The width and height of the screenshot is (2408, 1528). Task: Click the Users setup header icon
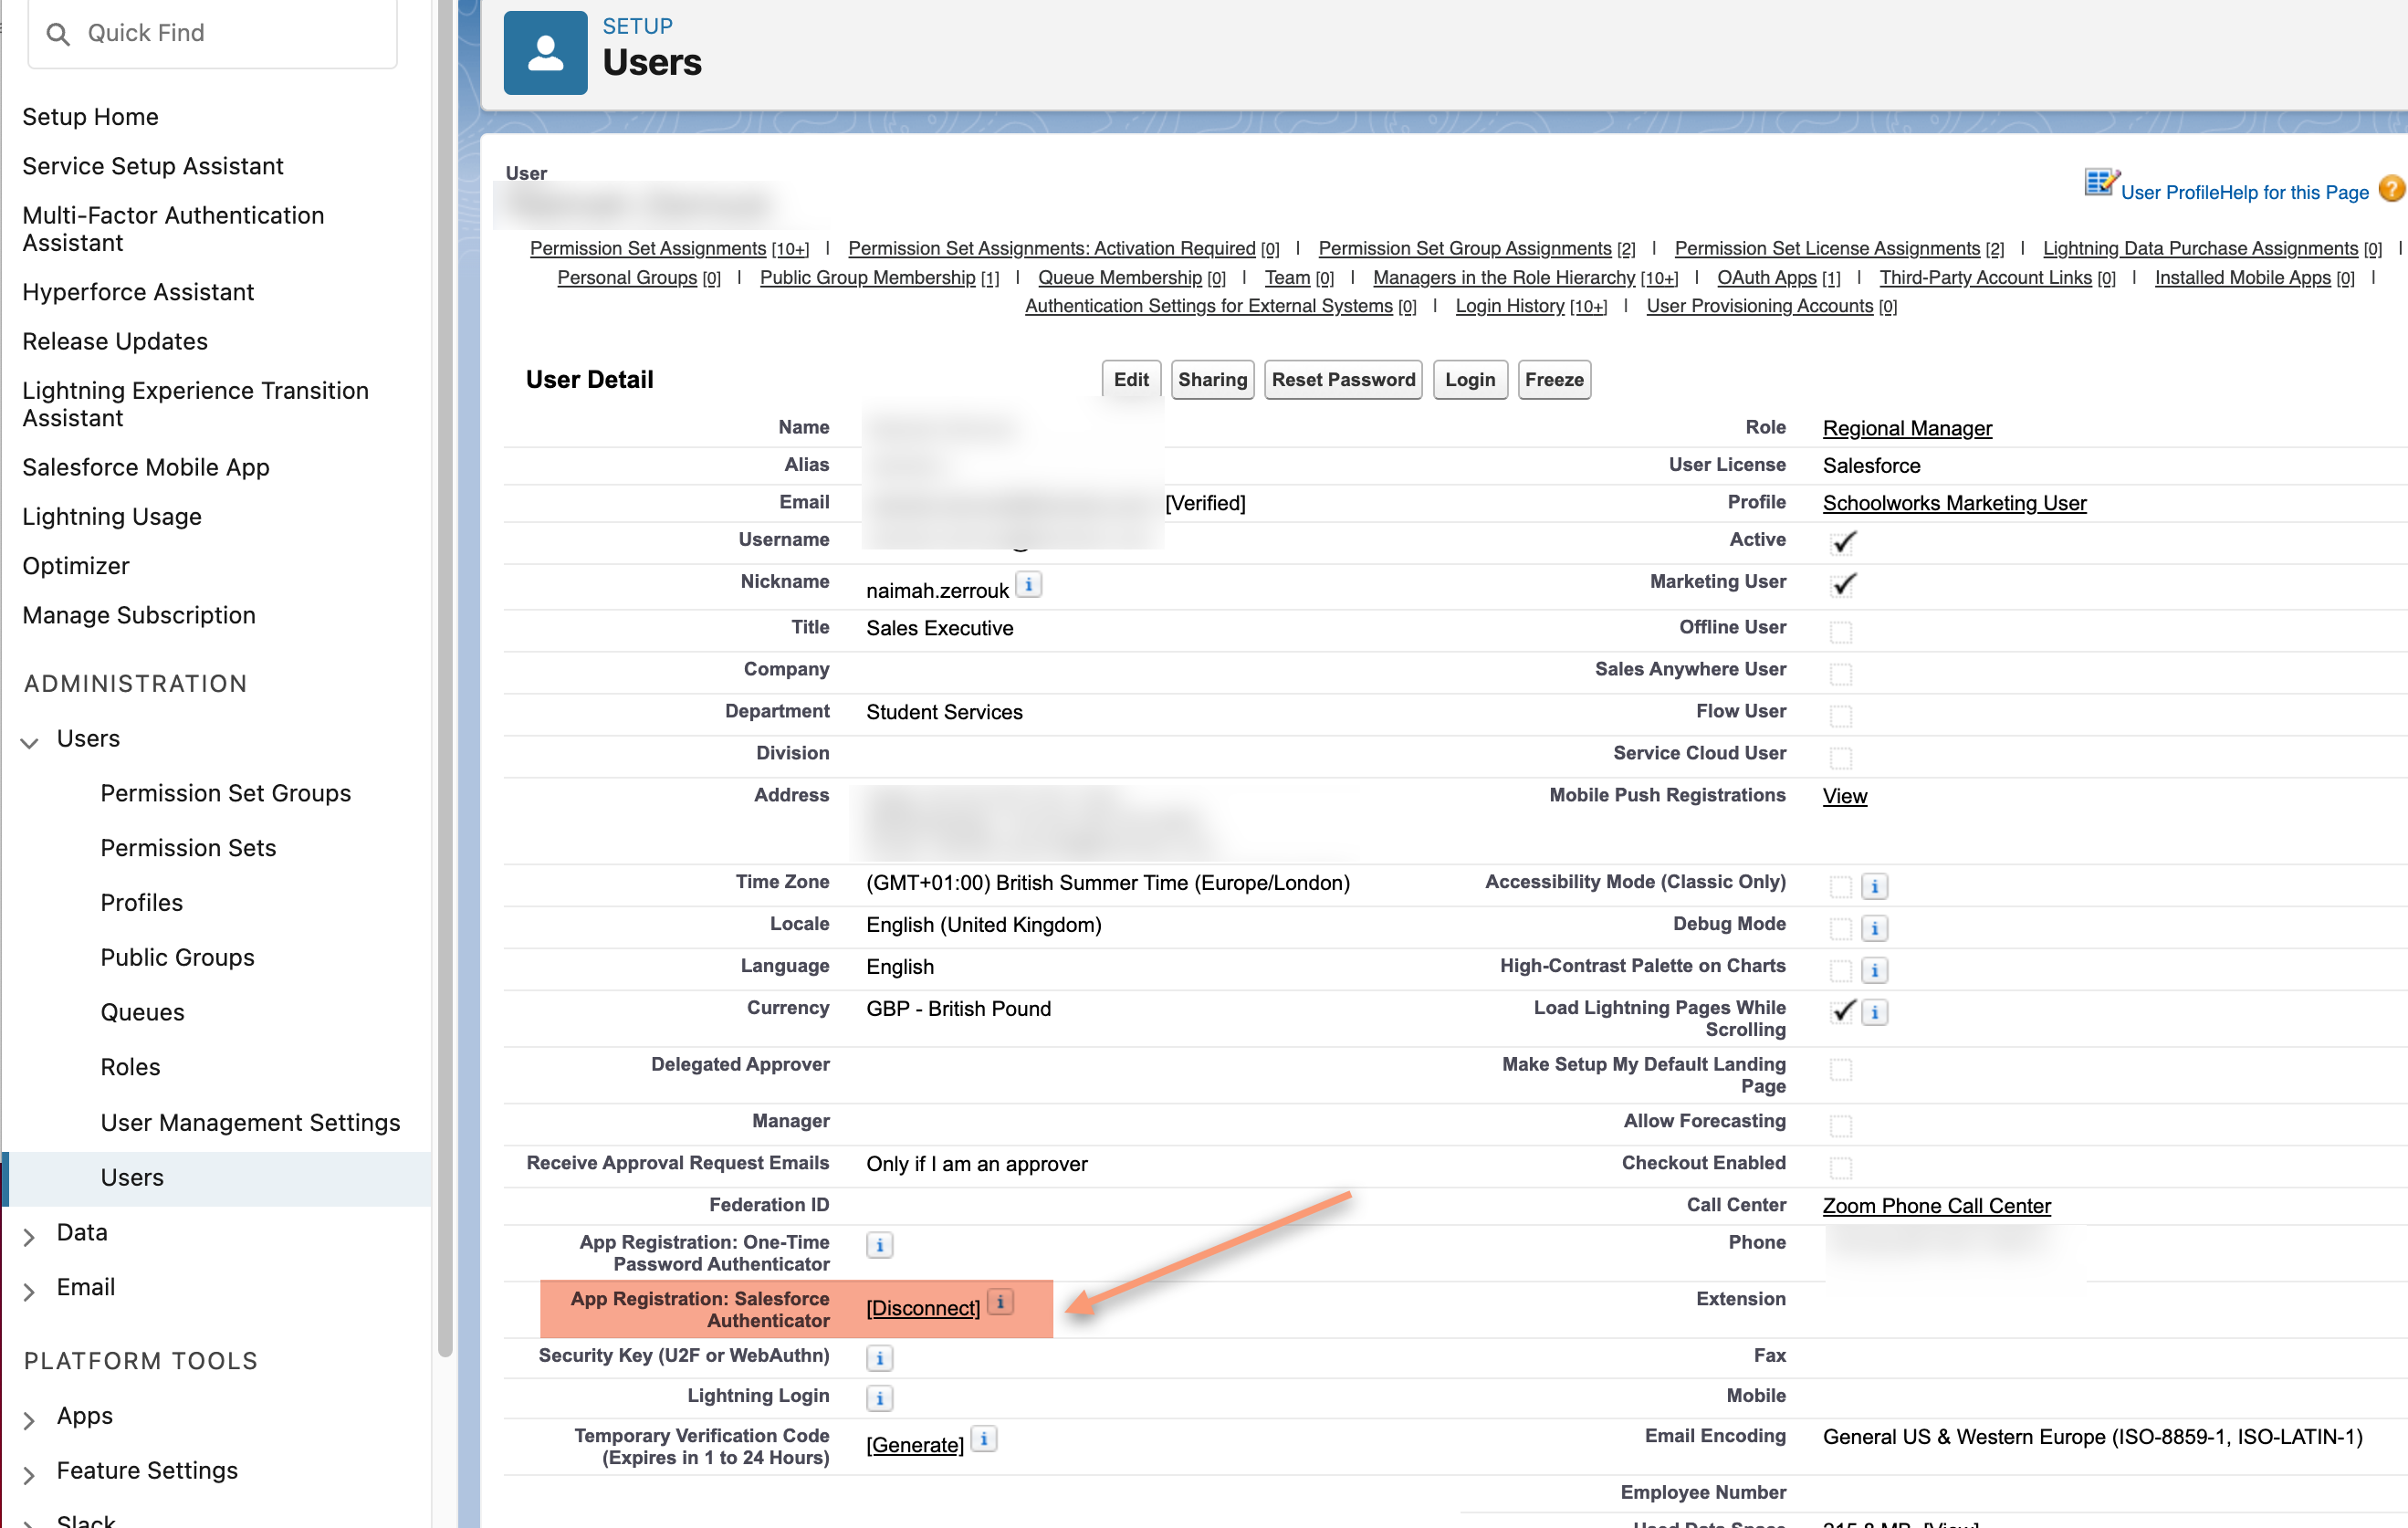545,52
